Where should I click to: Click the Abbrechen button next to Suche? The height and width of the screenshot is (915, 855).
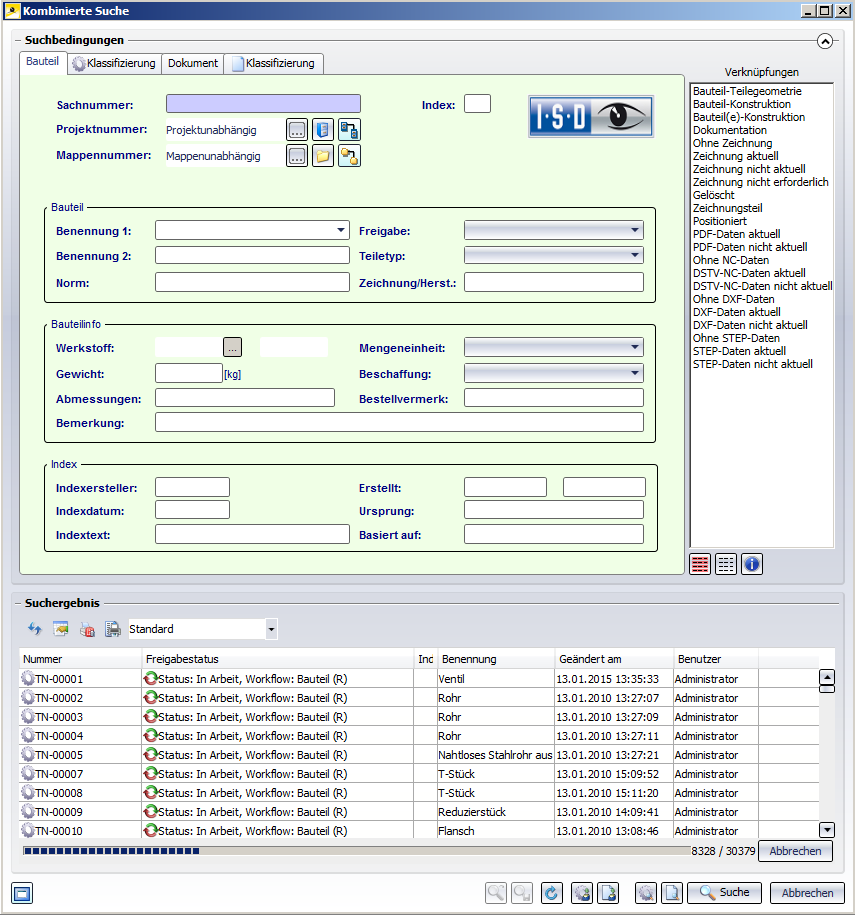point(807,893)
